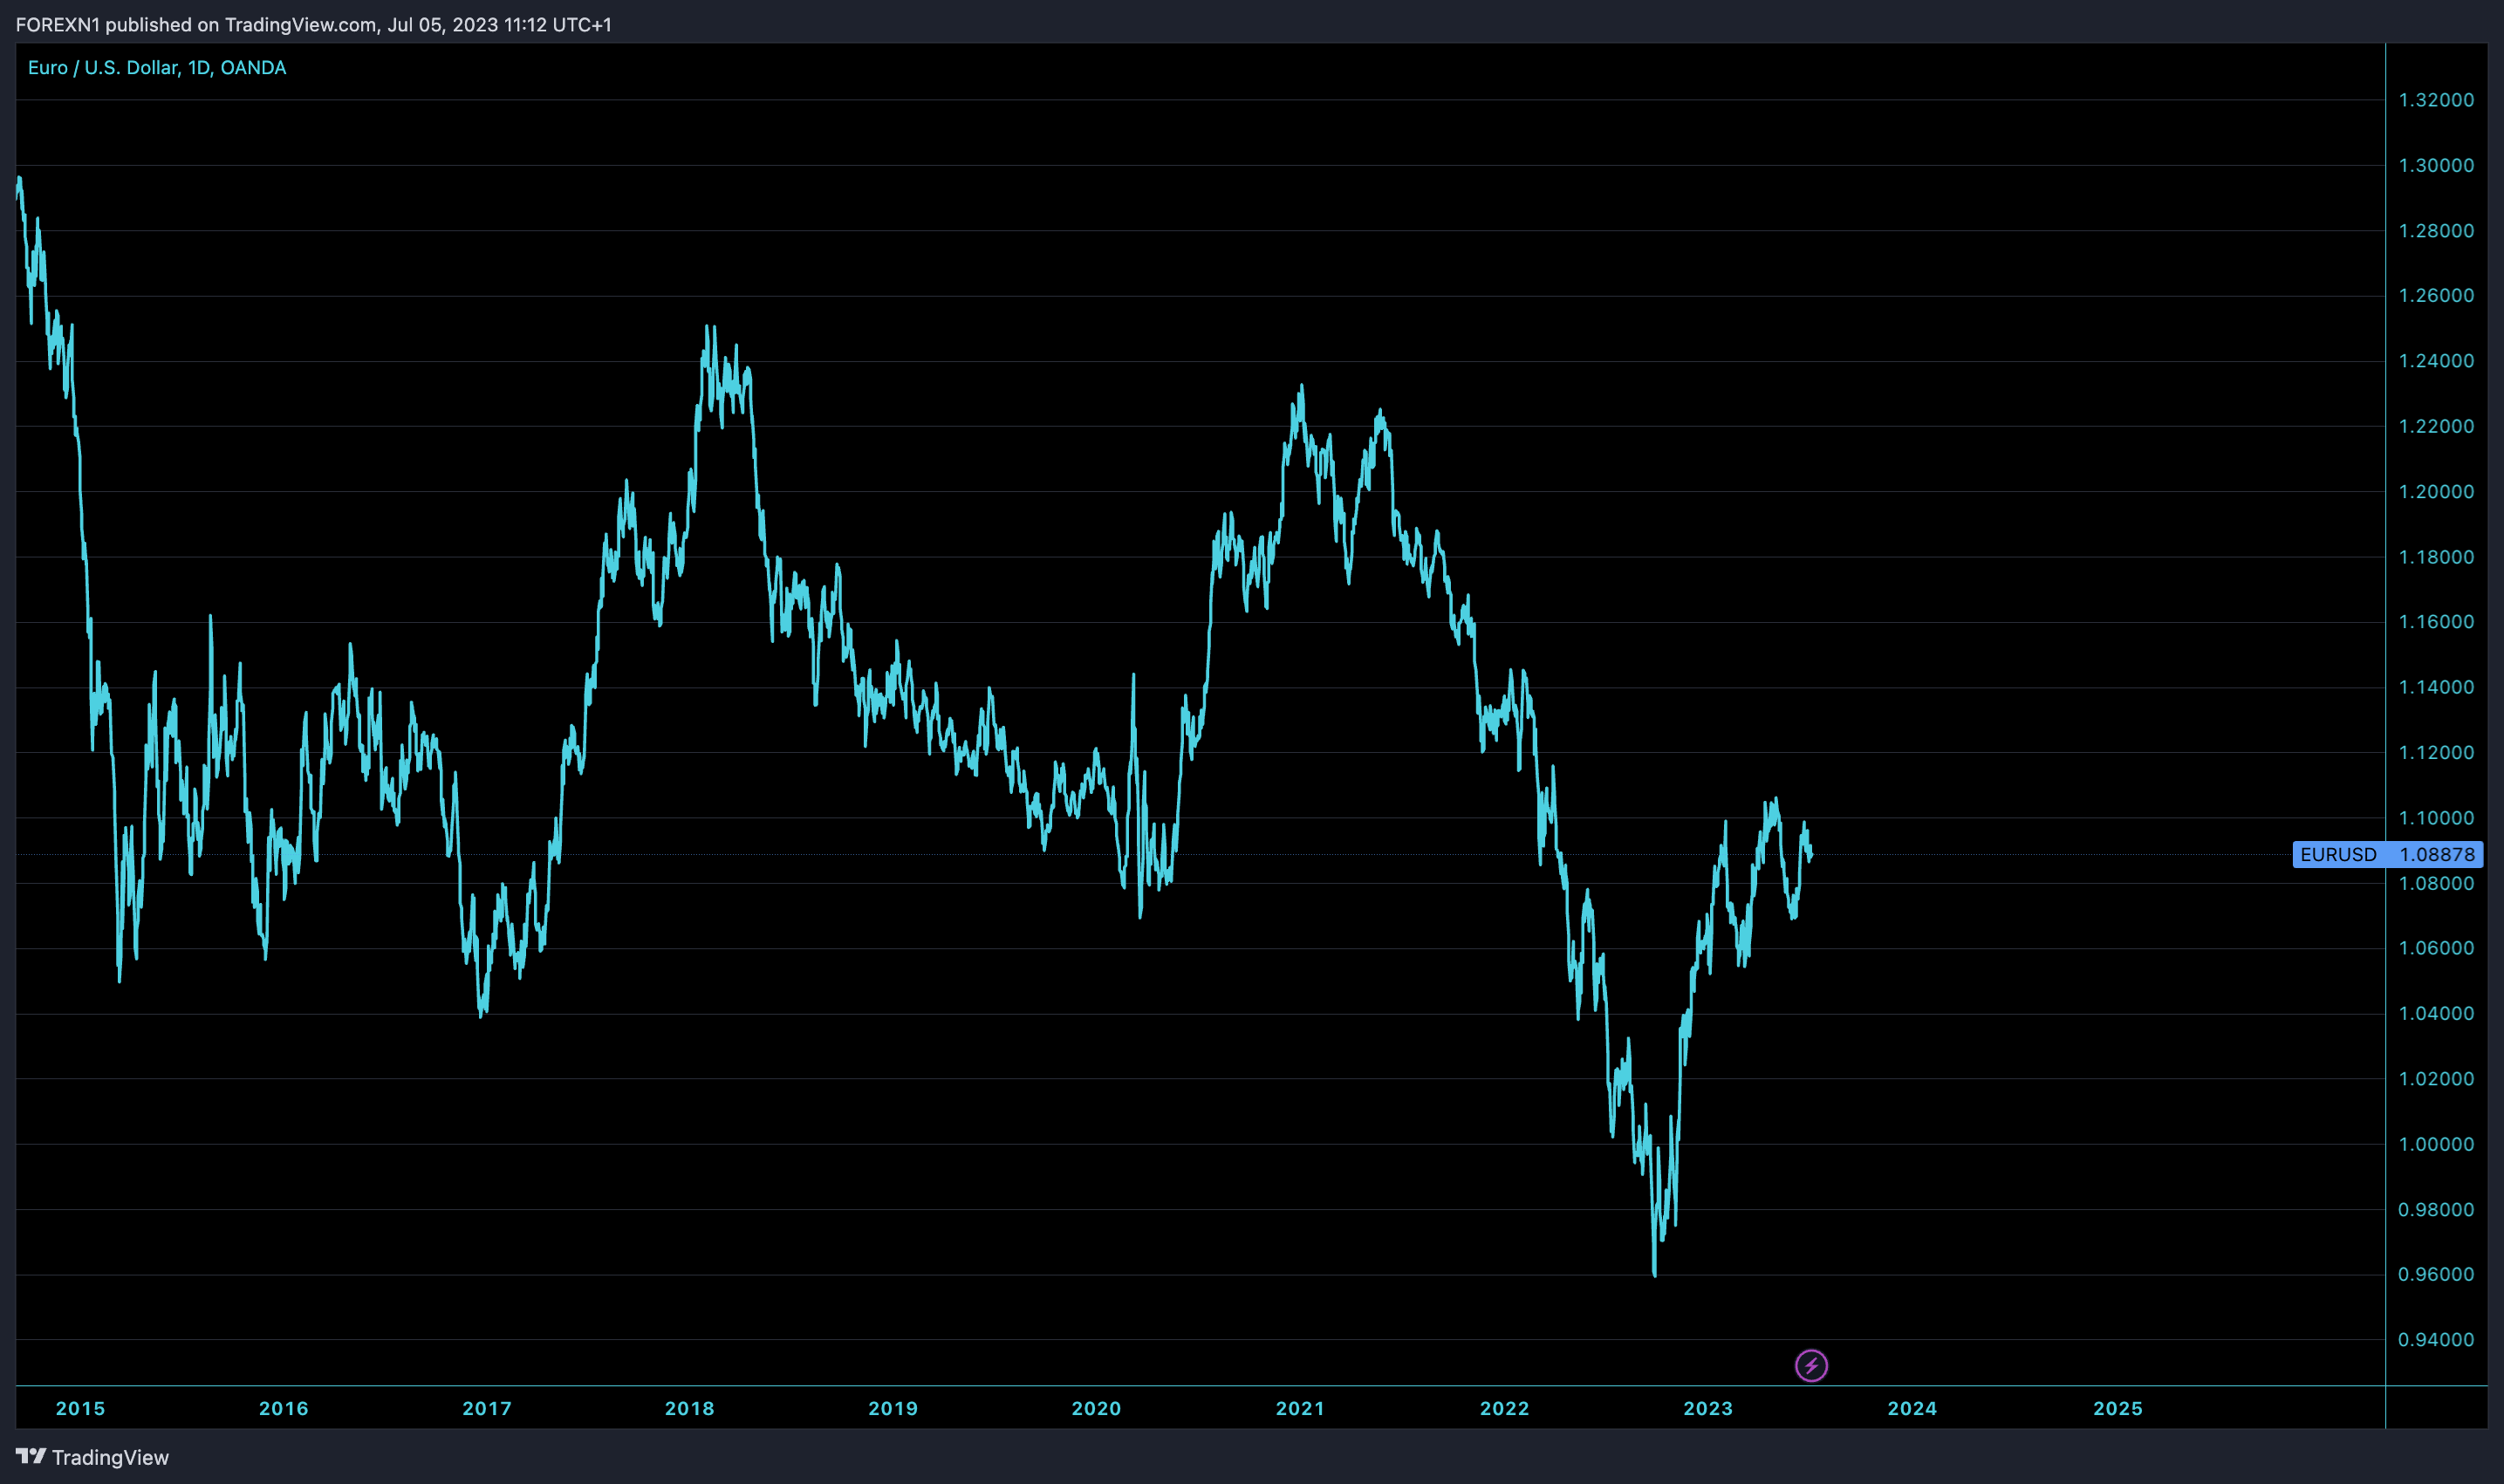The width and height of the screenshot is (2504, 1484).
Task: Click the 1.12000 price axis value
Action: [x=2436, y=752]
